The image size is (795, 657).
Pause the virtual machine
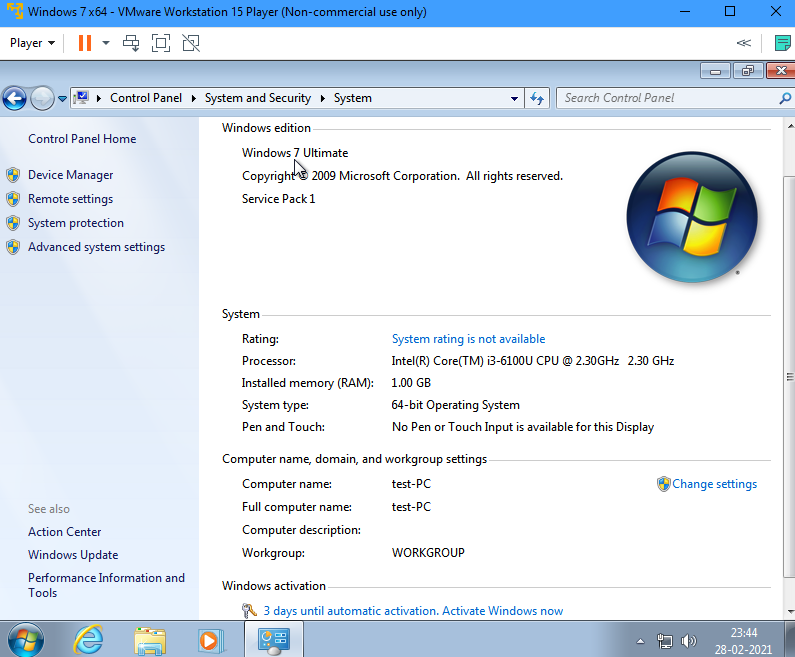[x=85, y=43]
